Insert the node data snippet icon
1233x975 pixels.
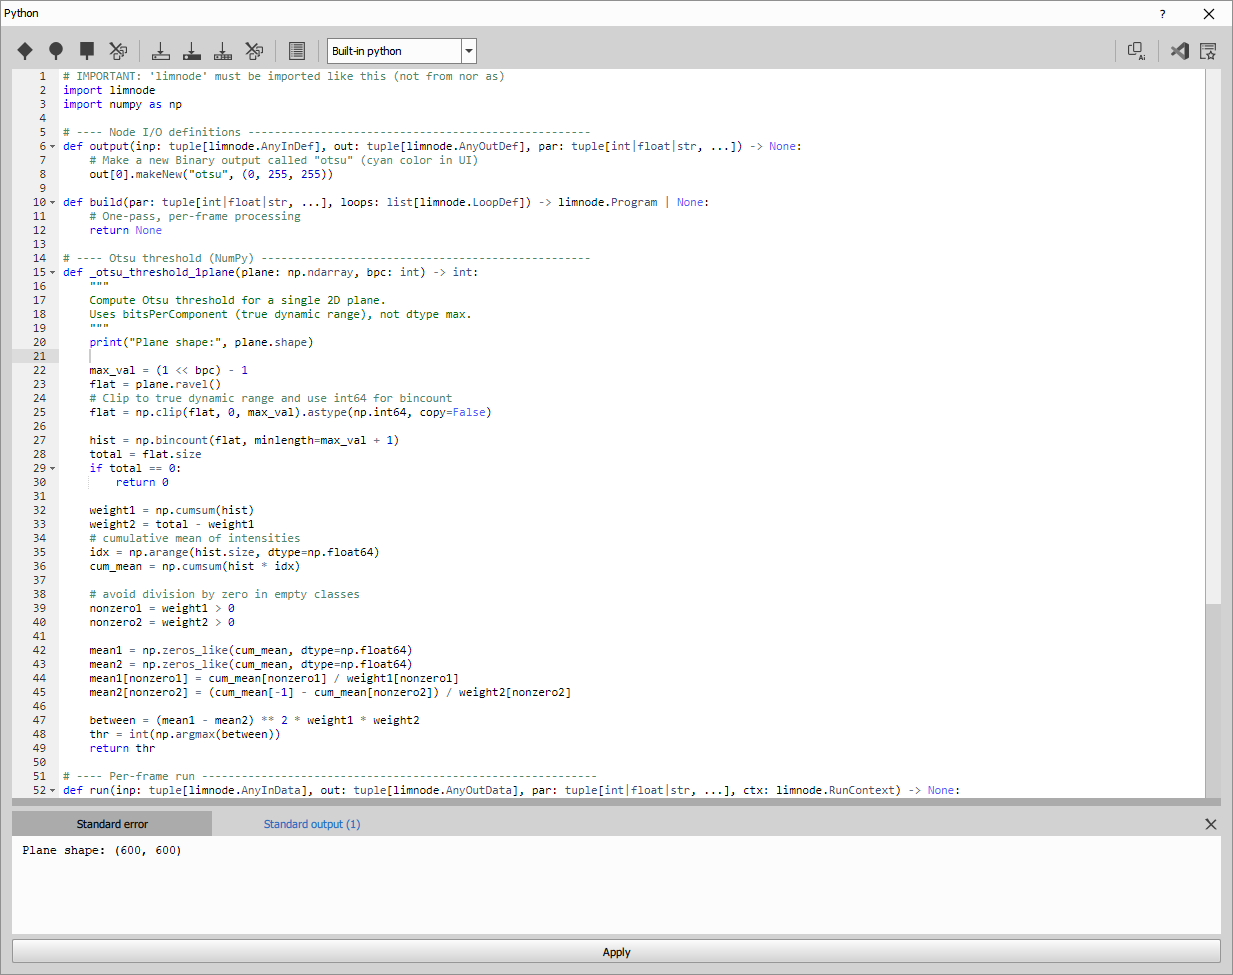tap(192, 50)
